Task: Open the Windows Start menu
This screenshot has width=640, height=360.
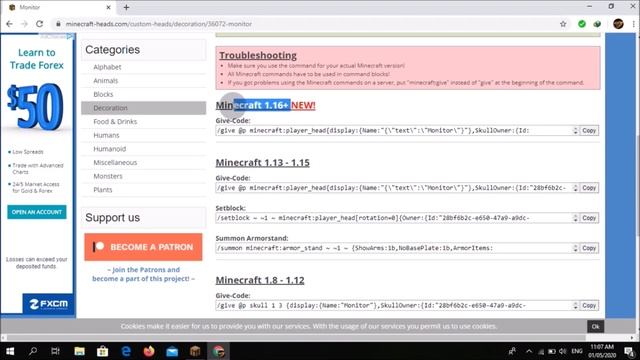Action: 10,351
